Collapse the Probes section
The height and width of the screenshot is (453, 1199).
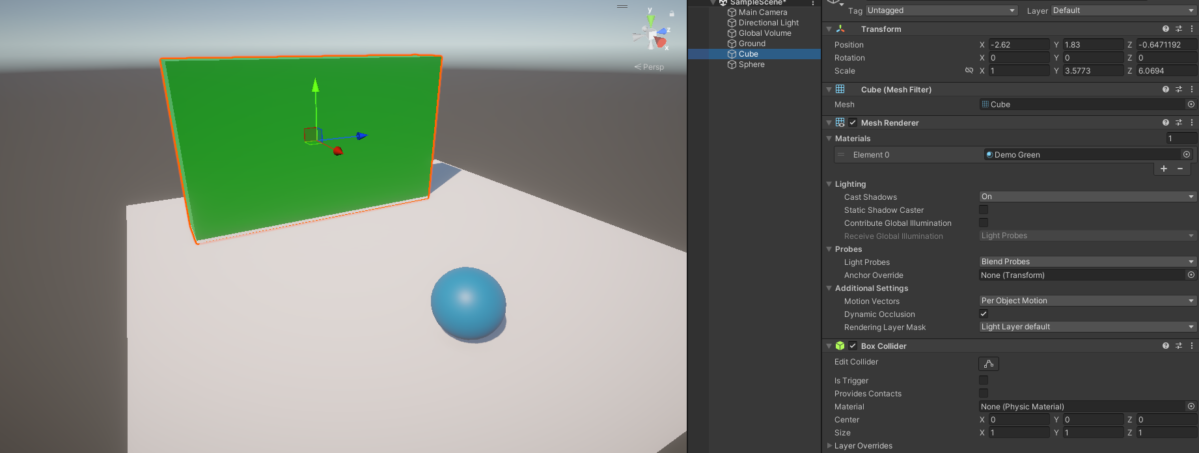point(829,249)
